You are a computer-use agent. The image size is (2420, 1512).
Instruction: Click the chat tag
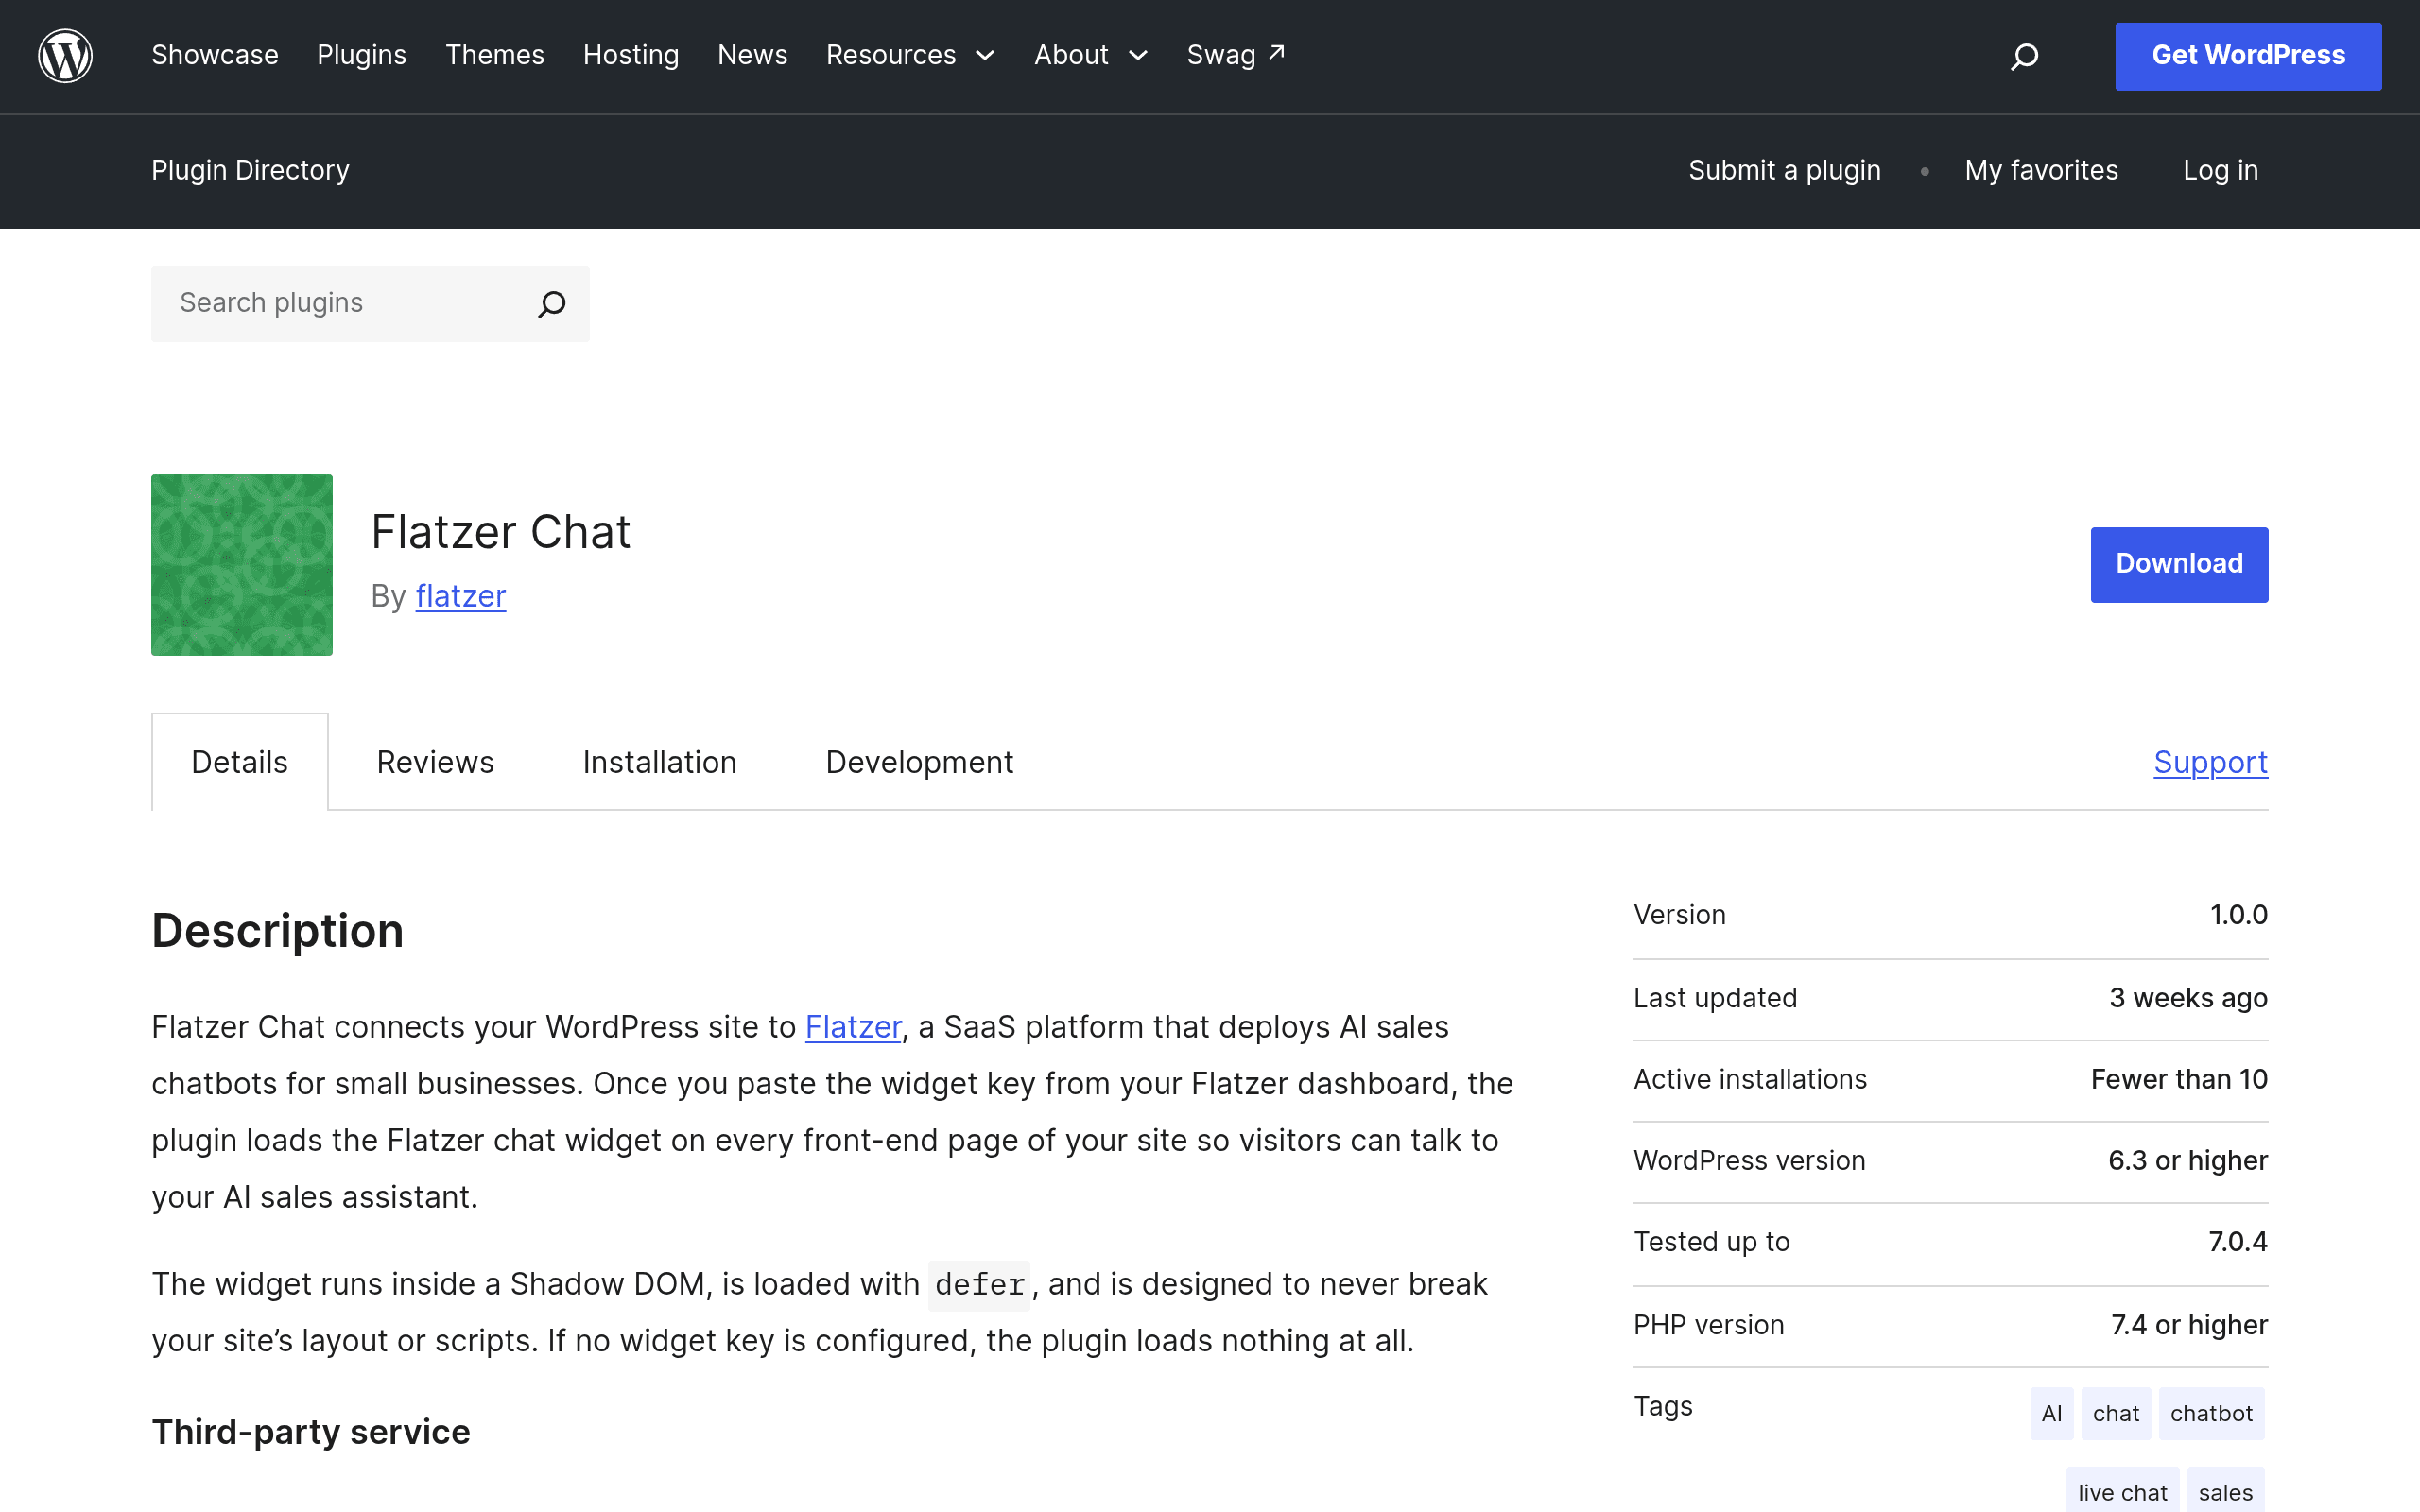point(2116,1413)
